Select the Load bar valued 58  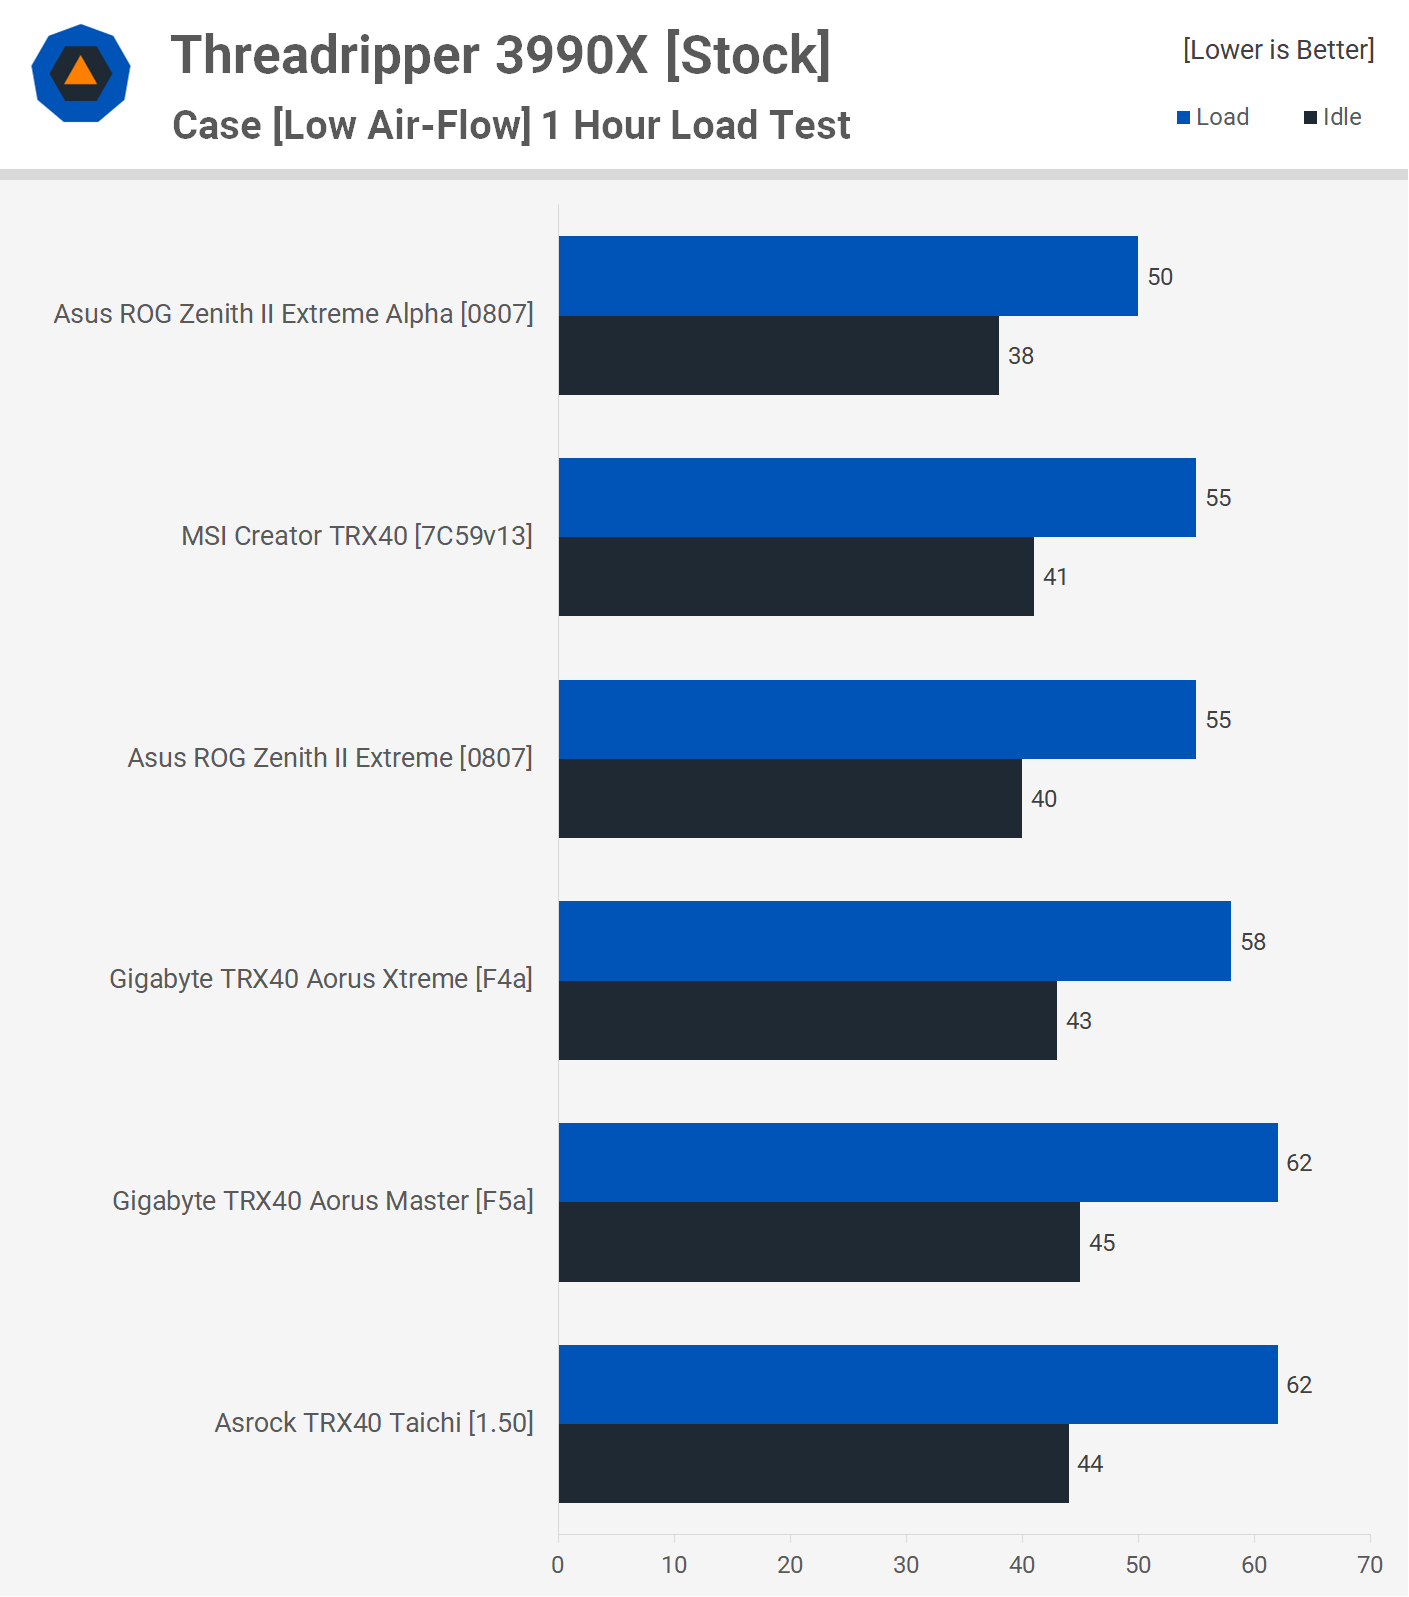[x=894, y=941]
